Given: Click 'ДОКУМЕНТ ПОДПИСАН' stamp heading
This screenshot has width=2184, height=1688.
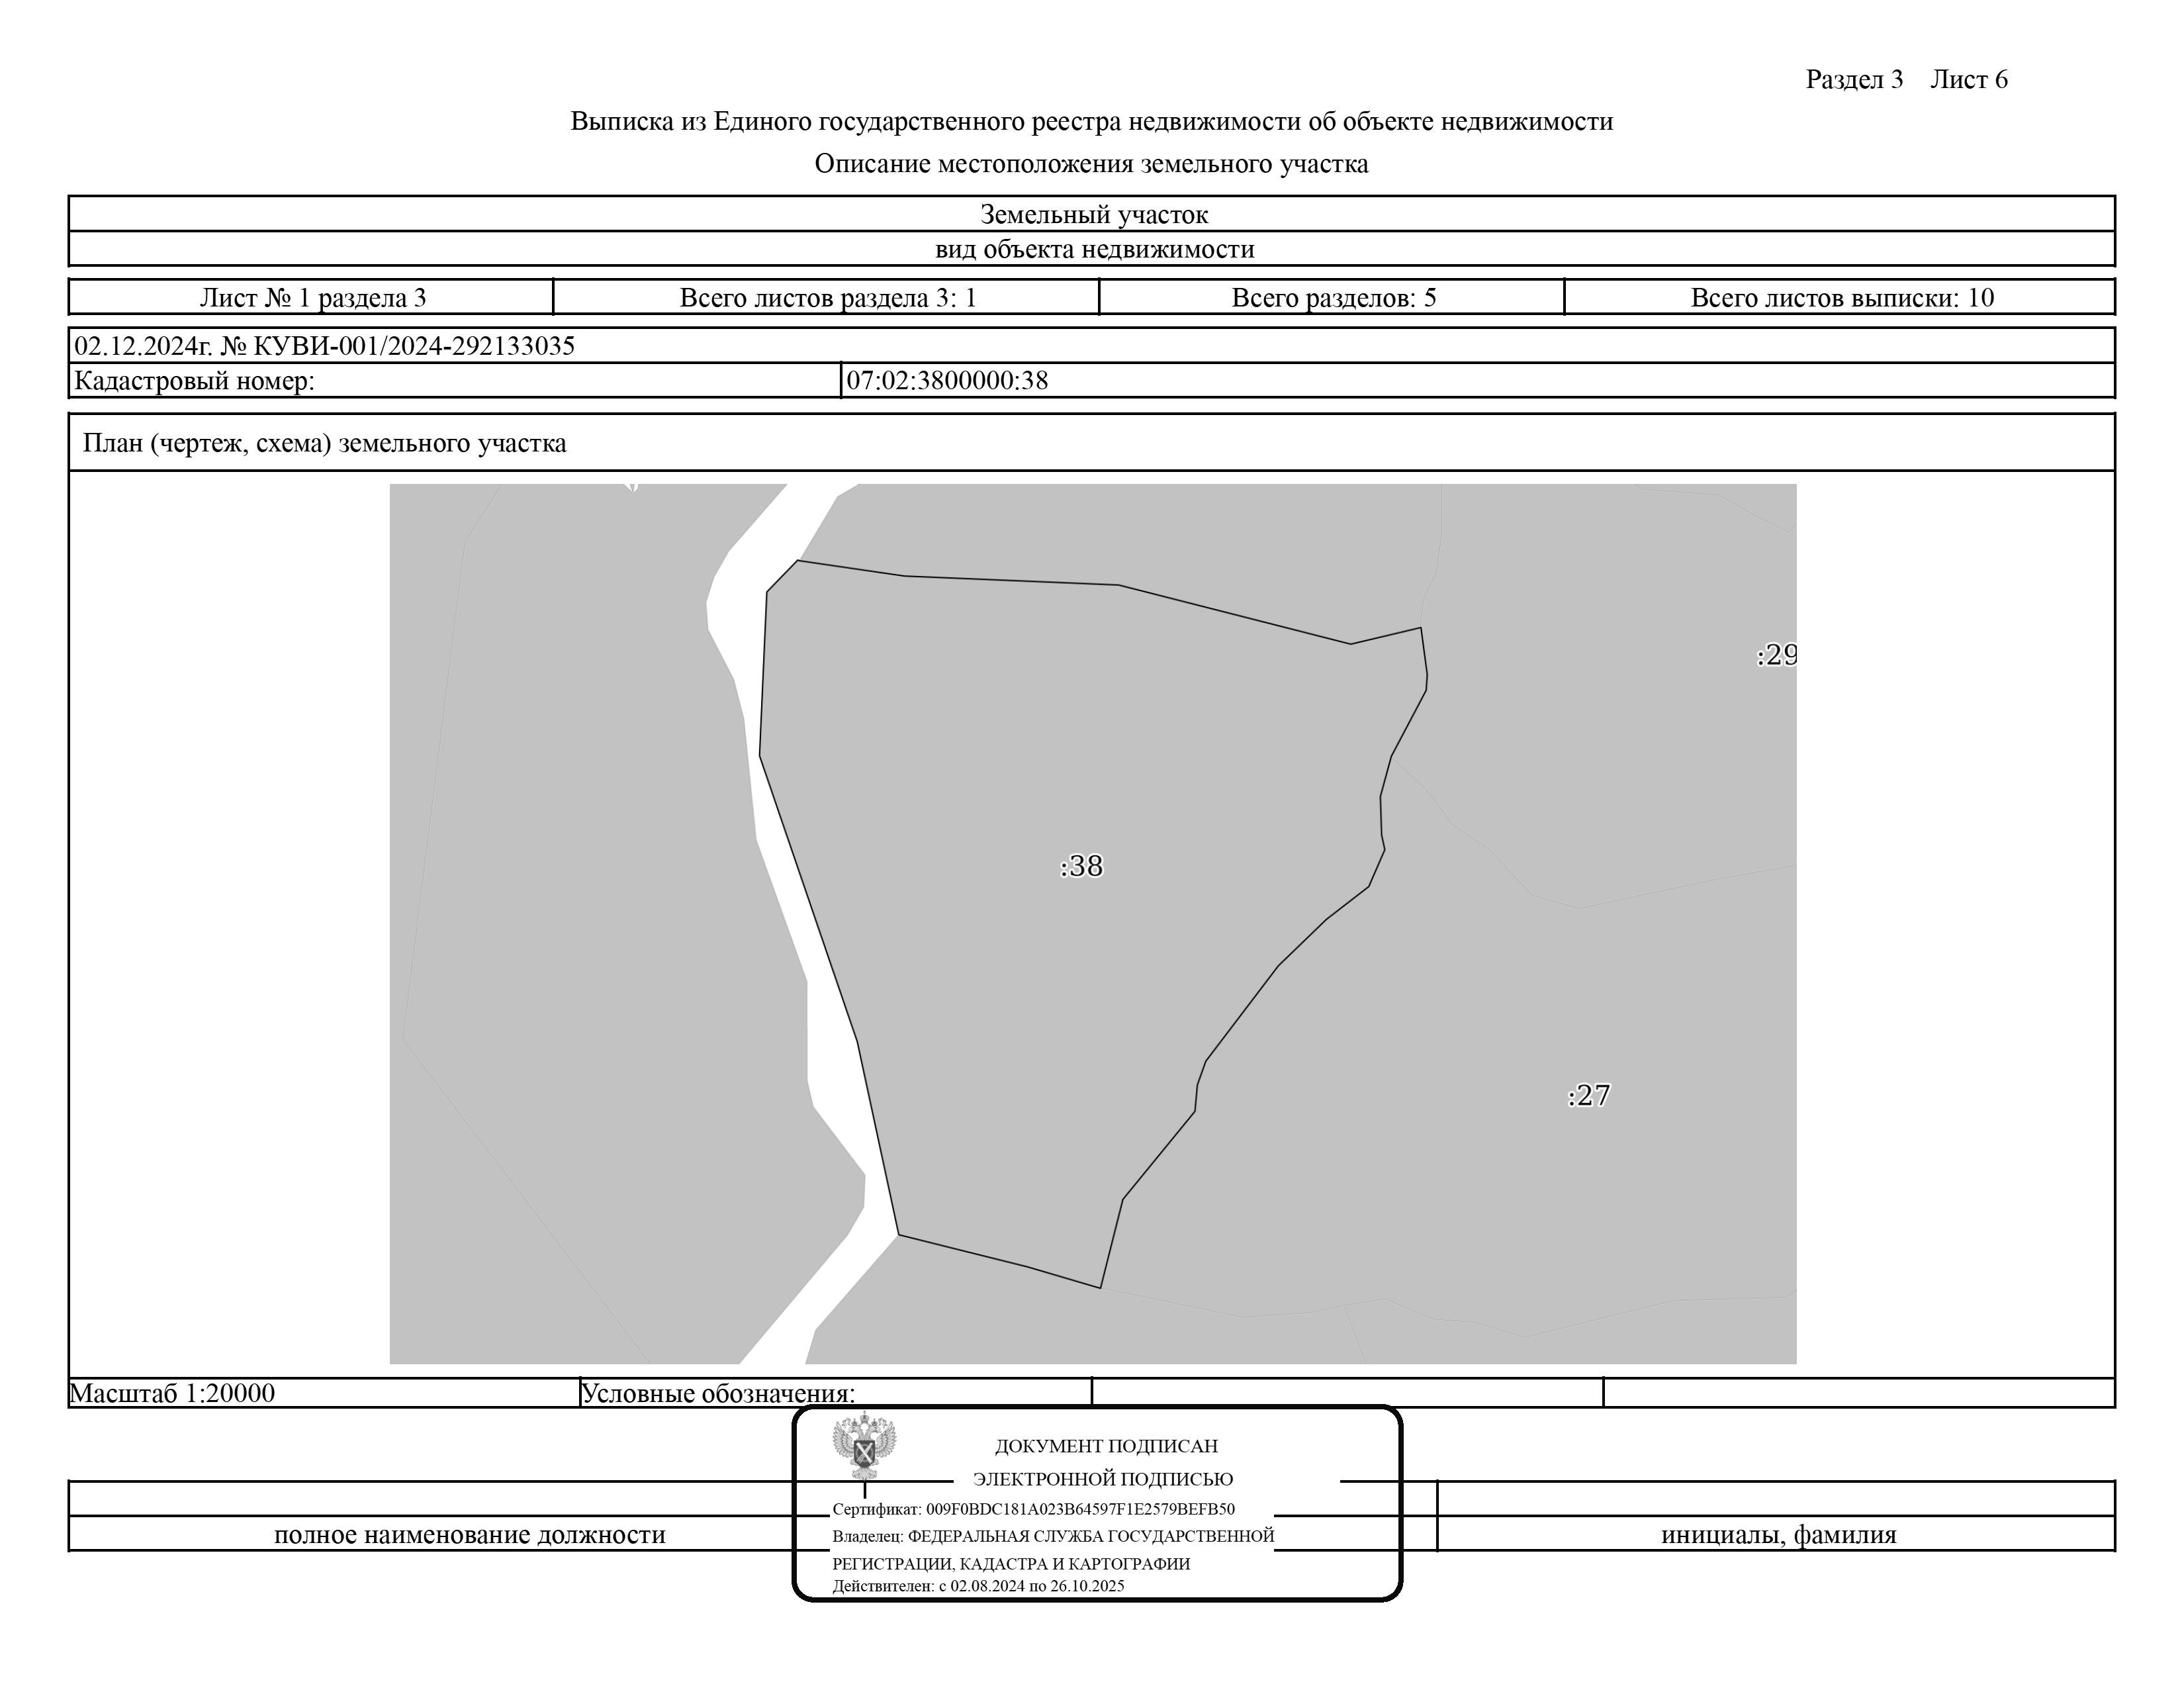Looking at the screenshot, I should (x=1106, y=1446).
